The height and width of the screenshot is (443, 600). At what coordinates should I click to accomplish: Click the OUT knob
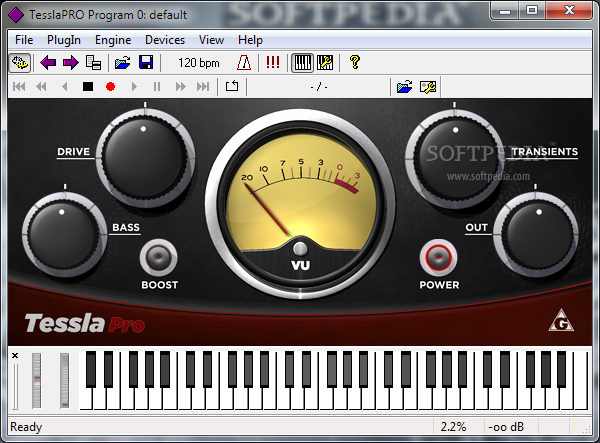(536, 234)
